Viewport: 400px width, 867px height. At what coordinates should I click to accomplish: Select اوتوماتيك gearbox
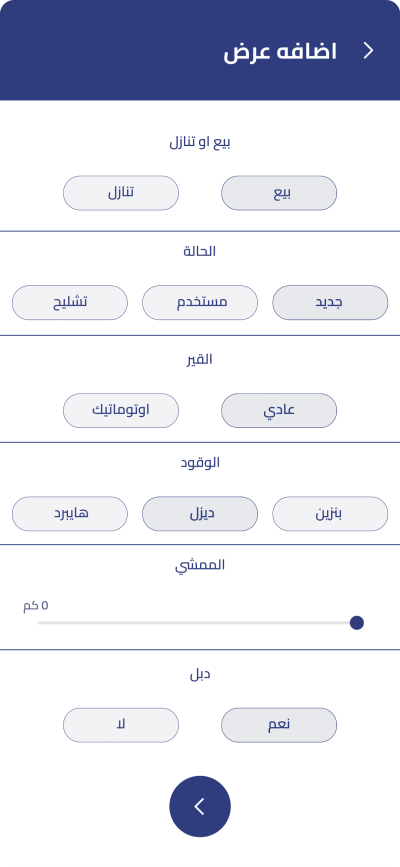[121, 410]
